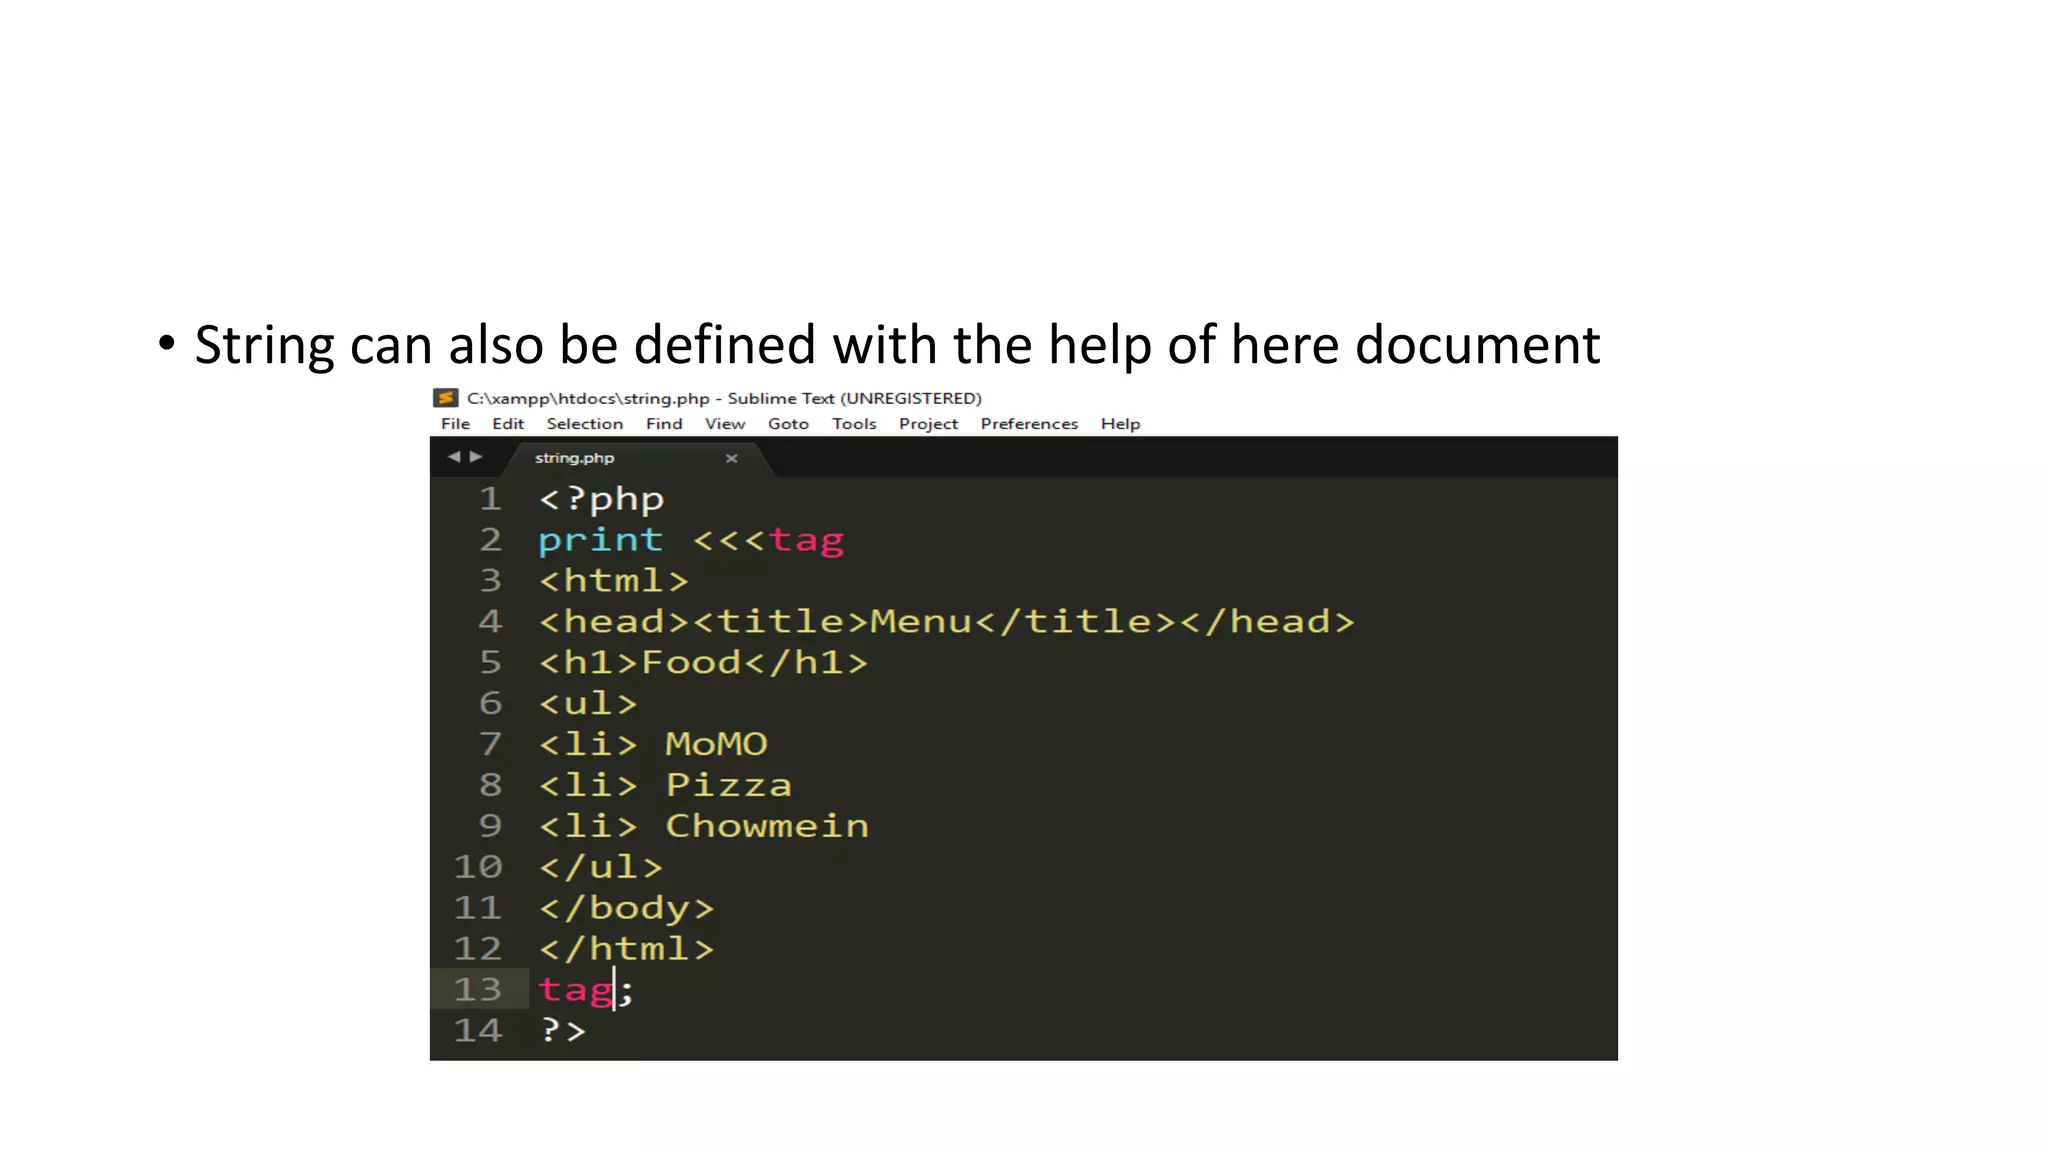Click the slide bullet text about here document
Viewport: 2048px width, 1152px height.
coord(897,345)
